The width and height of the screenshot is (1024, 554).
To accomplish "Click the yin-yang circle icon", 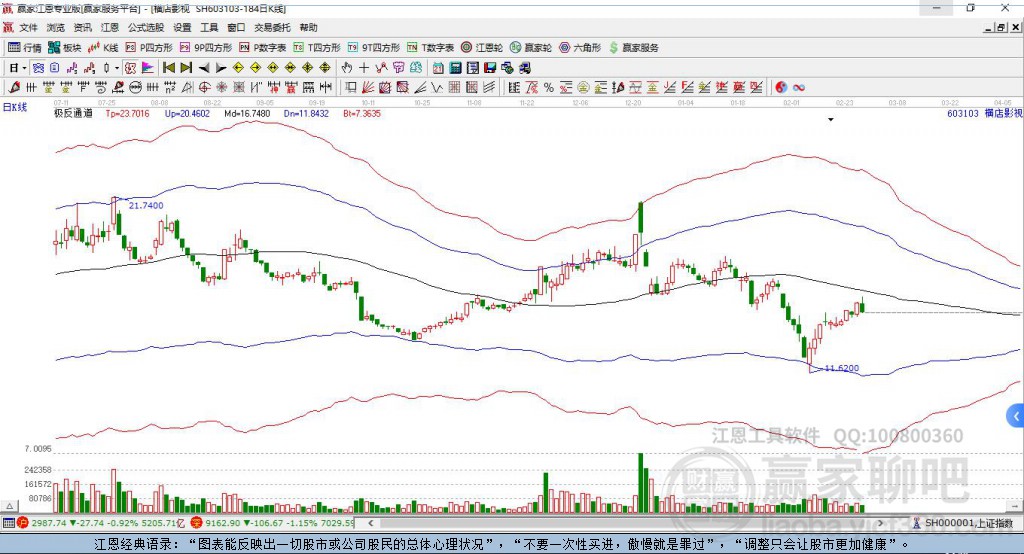I will (781, 88).
